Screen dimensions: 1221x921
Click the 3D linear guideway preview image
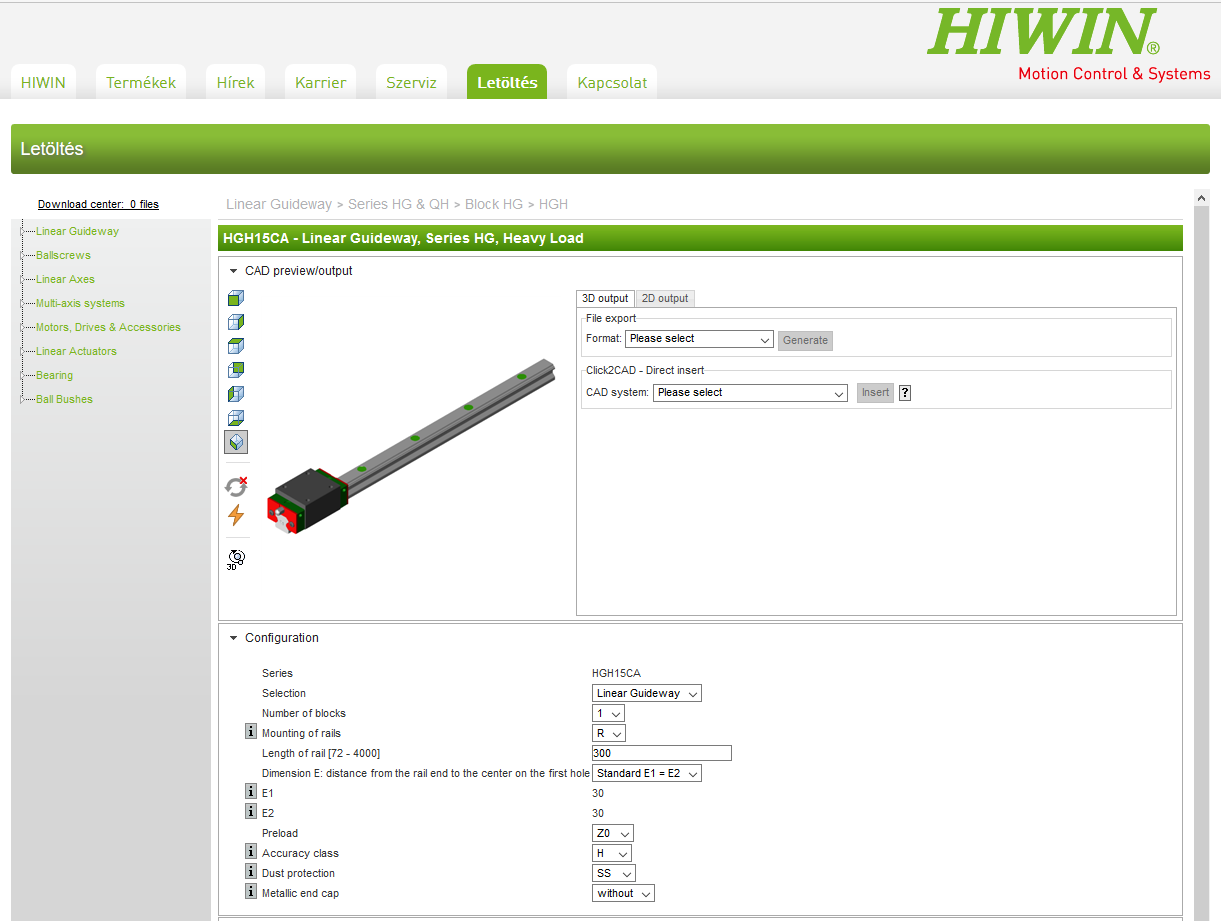[x=410, y=448]
